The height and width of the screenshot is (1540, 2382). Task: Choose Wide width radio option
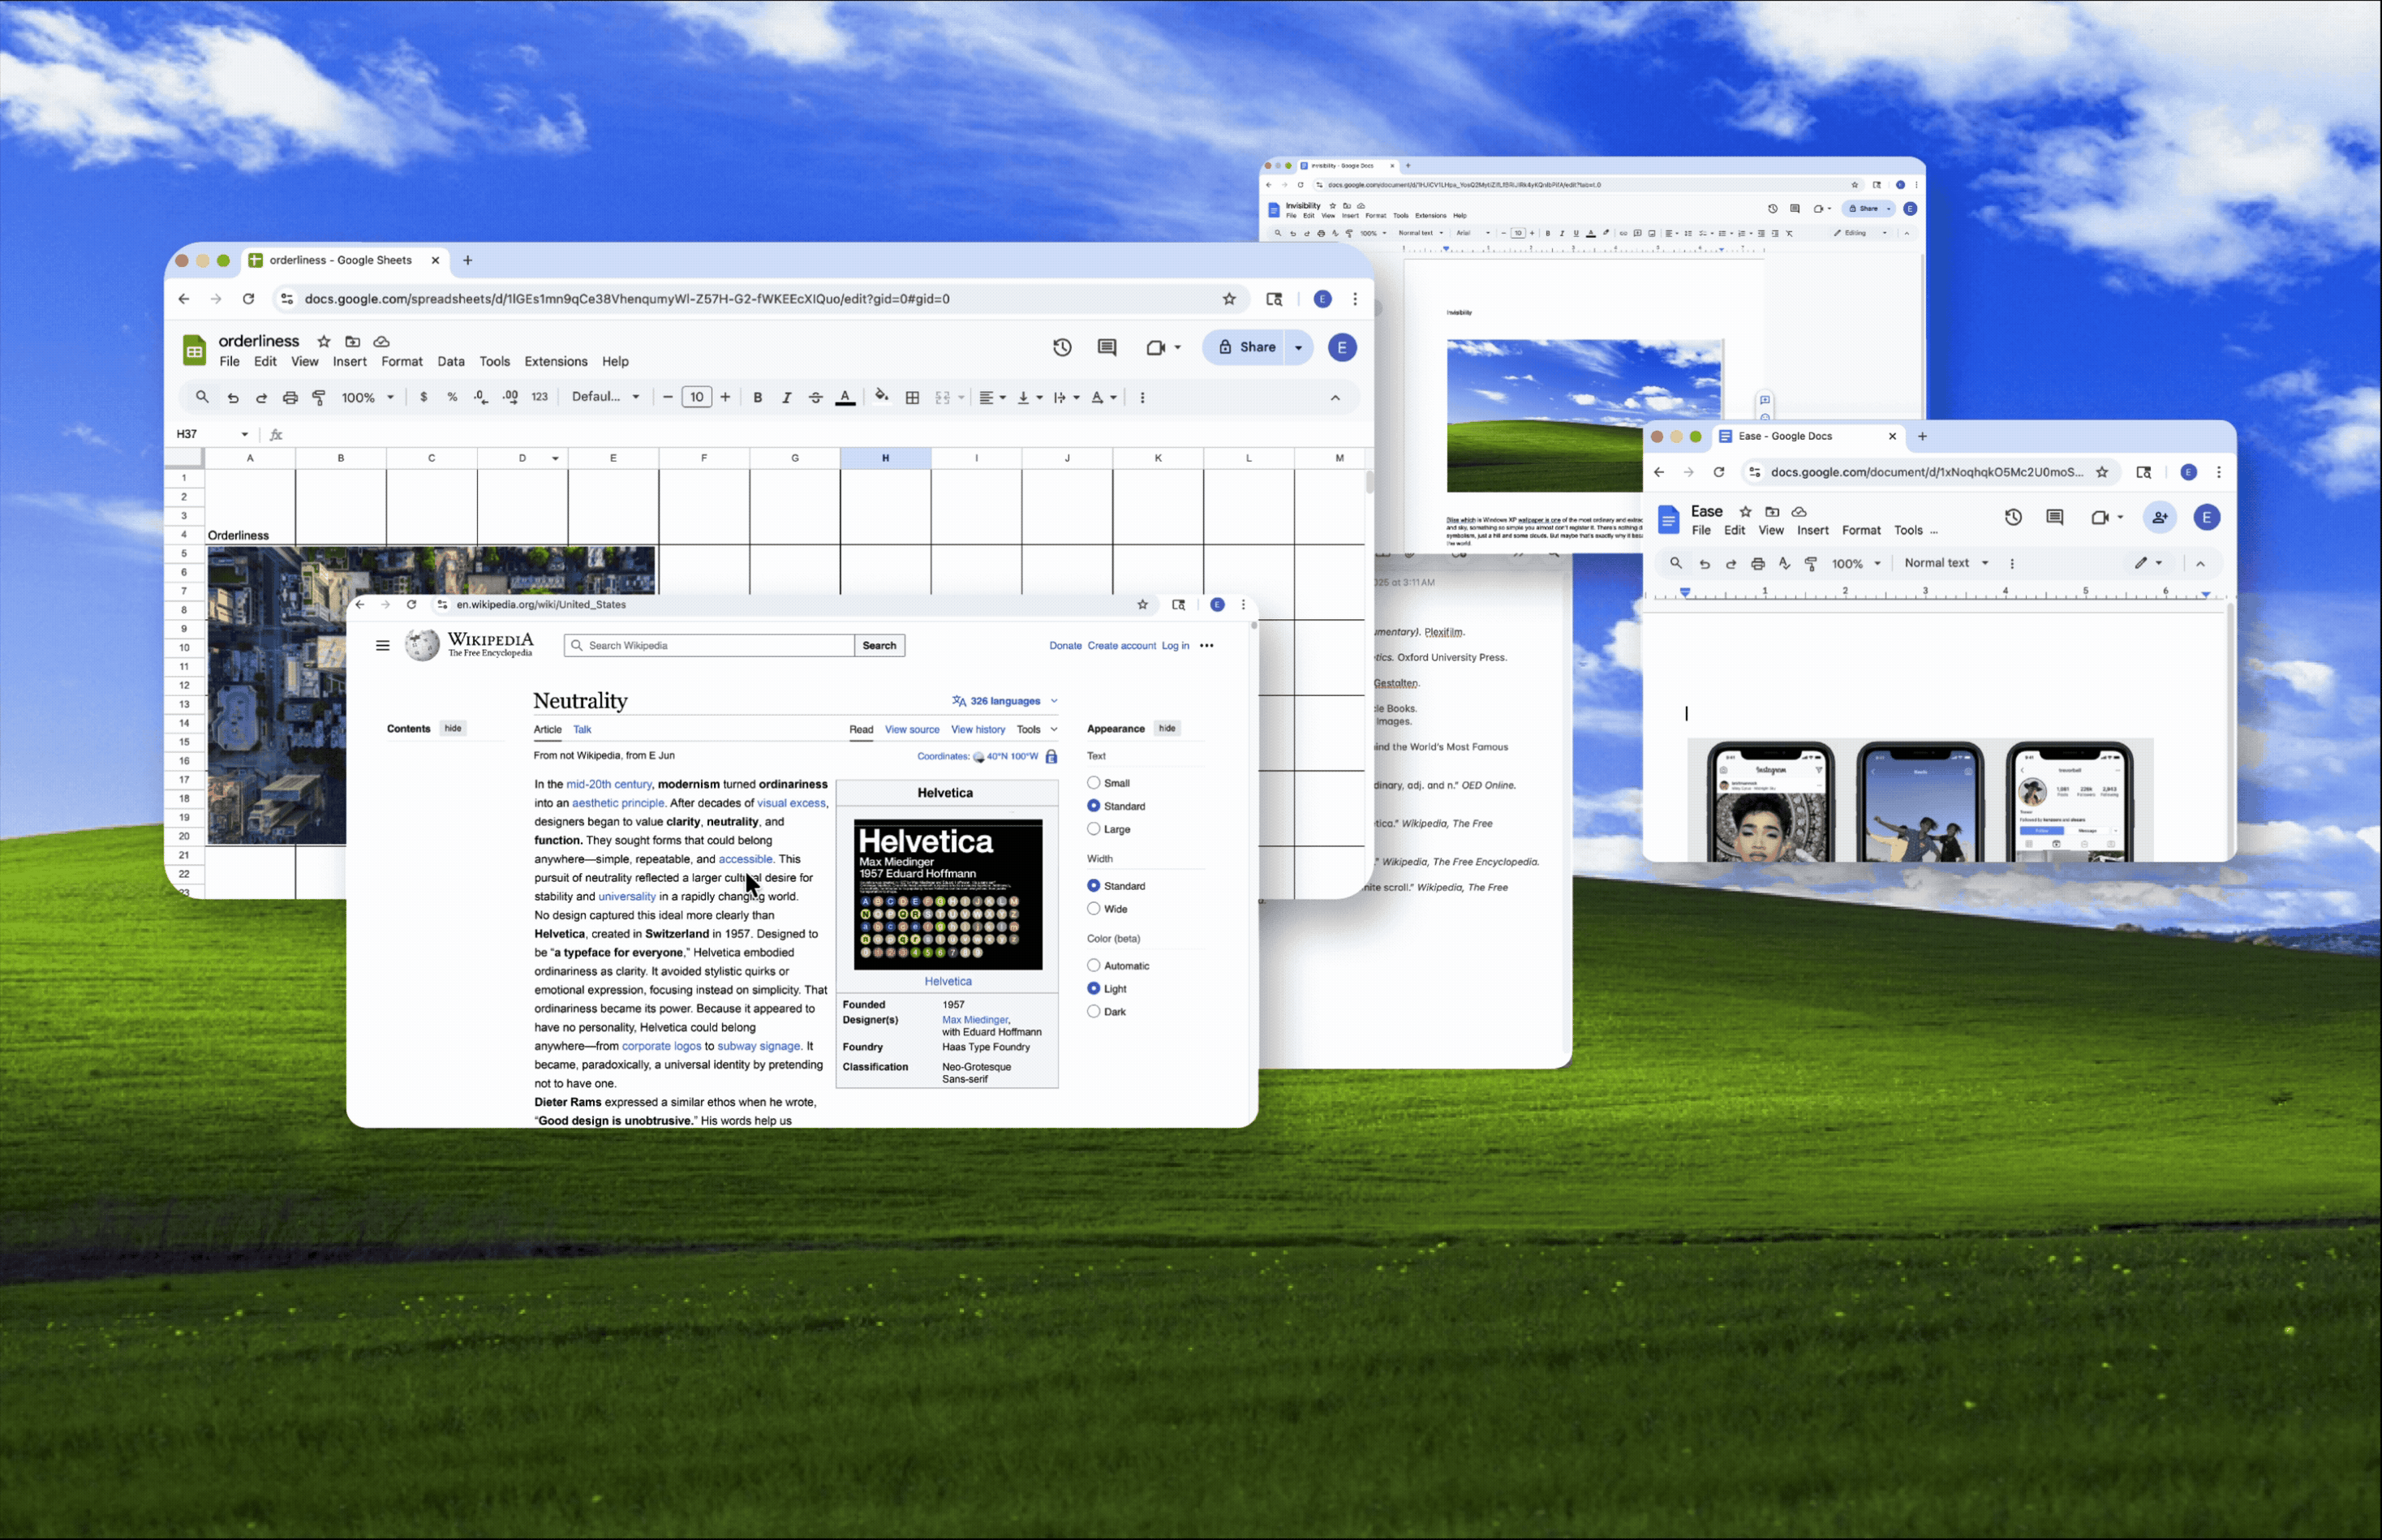coord(1093,909)
